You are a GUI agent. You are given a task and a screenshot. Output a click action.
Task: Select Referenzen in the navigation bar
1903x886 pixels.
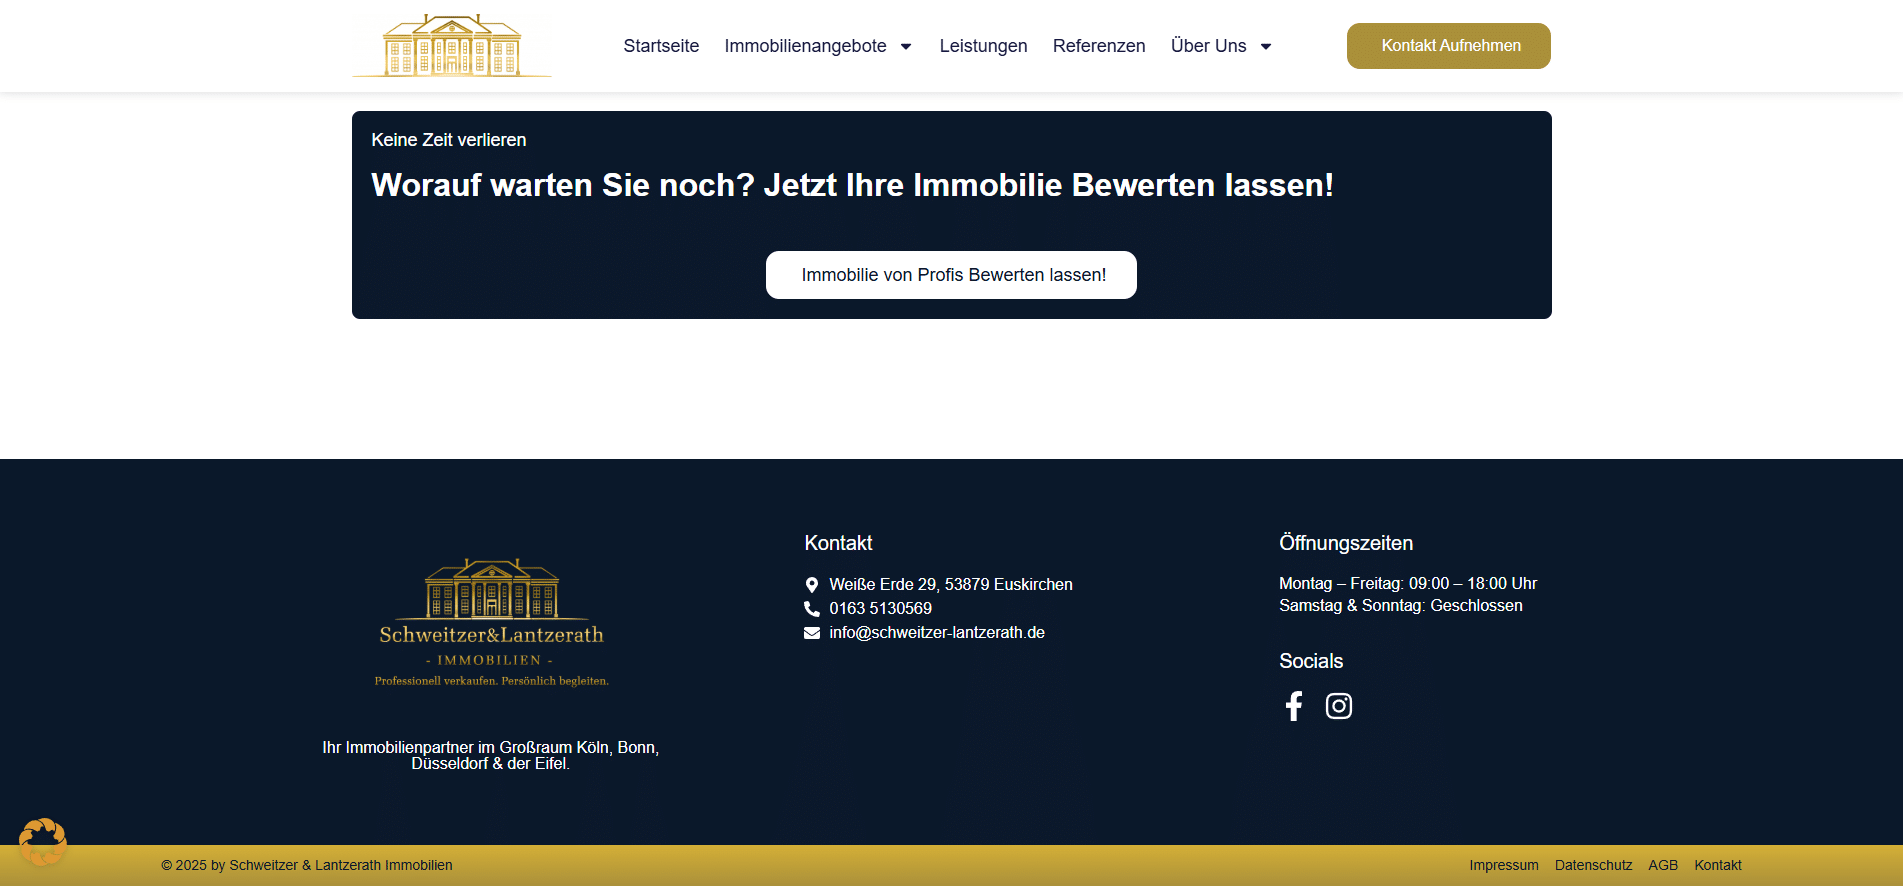(1099, 46)
